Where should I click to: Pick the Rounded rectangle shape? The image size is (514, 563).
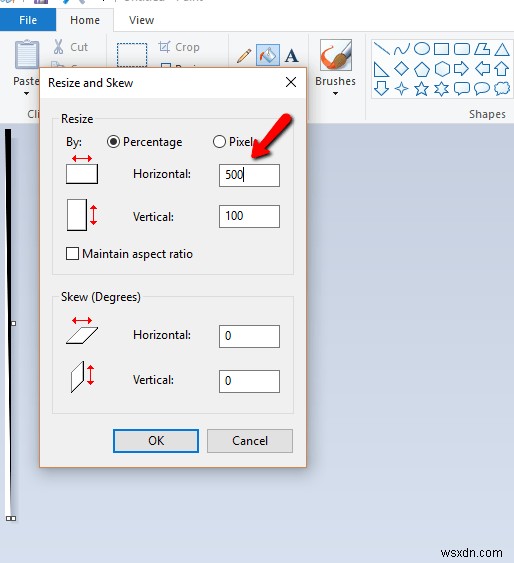(x=462, y=49)
